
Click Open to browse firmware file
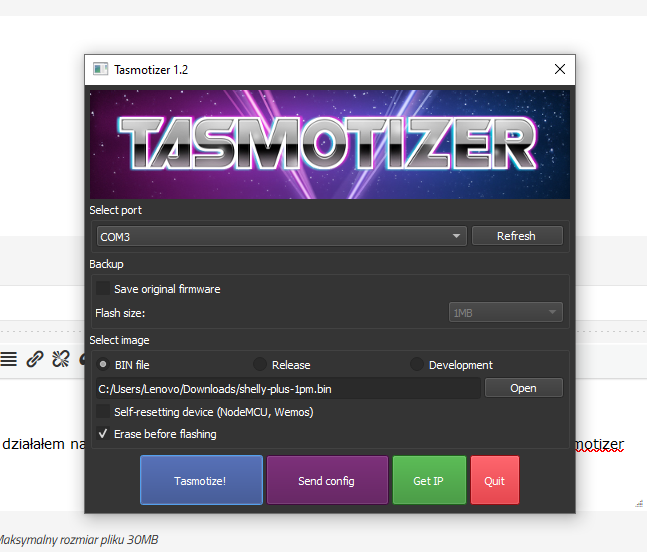coord(524,388)
